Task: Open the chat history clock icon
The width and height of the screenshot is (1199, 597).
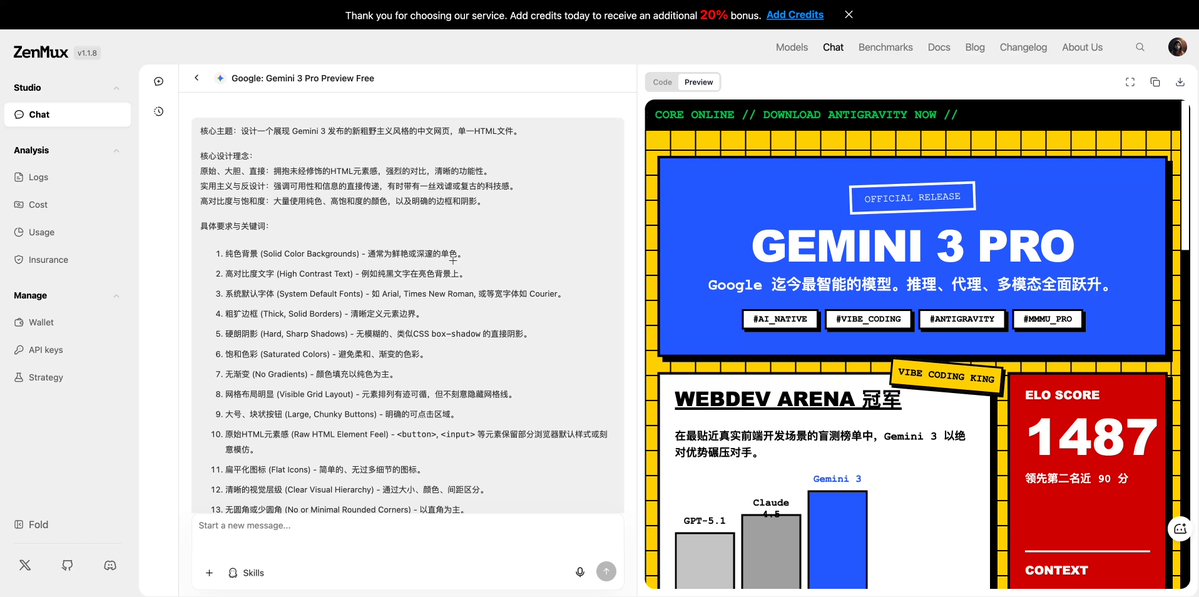Action: (158, 112)
